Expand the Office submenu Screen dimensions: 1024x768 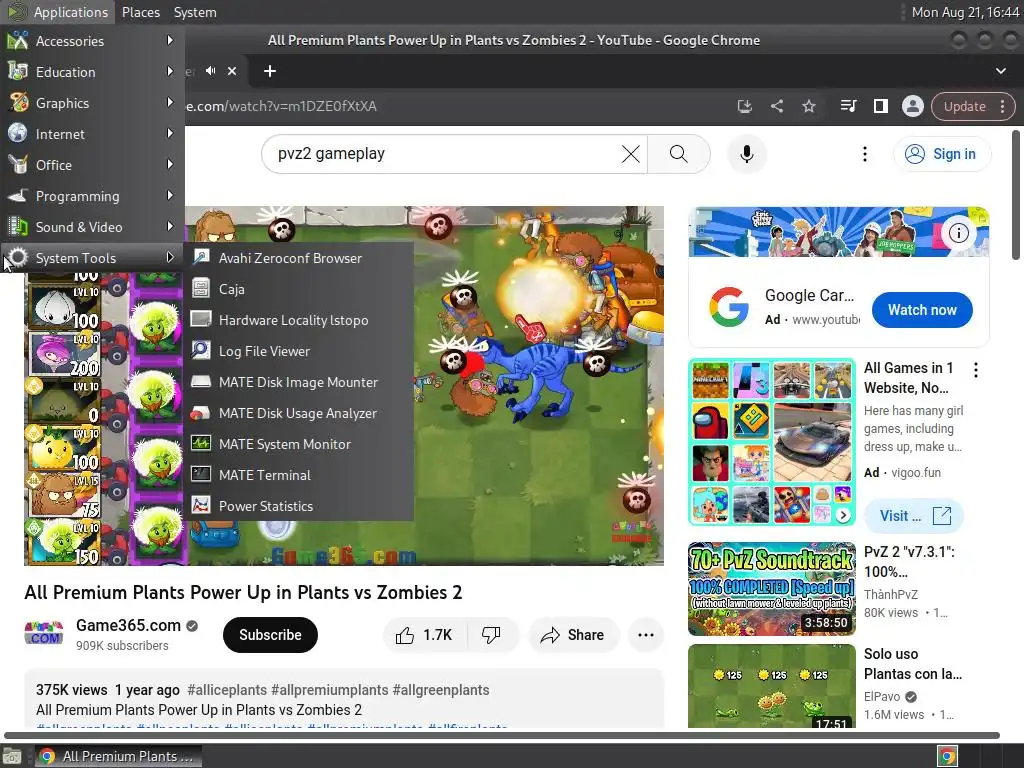tap(92, 165)
